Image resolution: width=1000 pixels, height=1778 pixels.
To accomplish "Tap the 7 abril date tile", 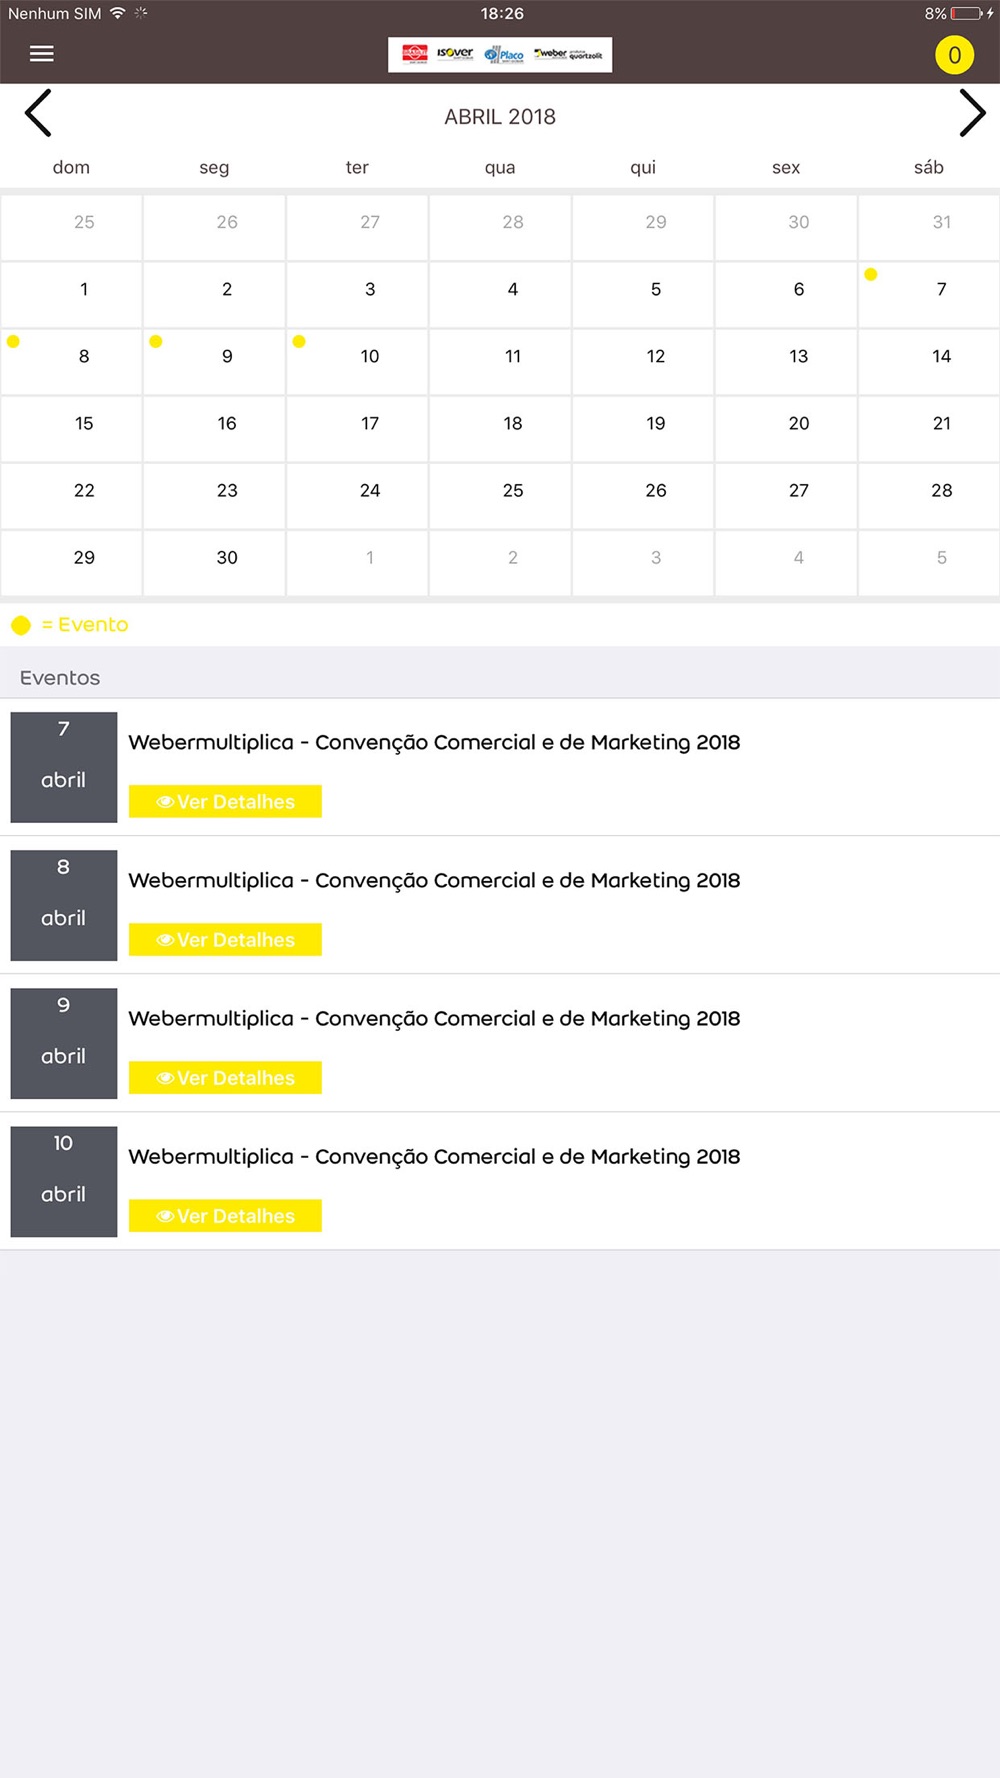I will click(x=64, y=767).
